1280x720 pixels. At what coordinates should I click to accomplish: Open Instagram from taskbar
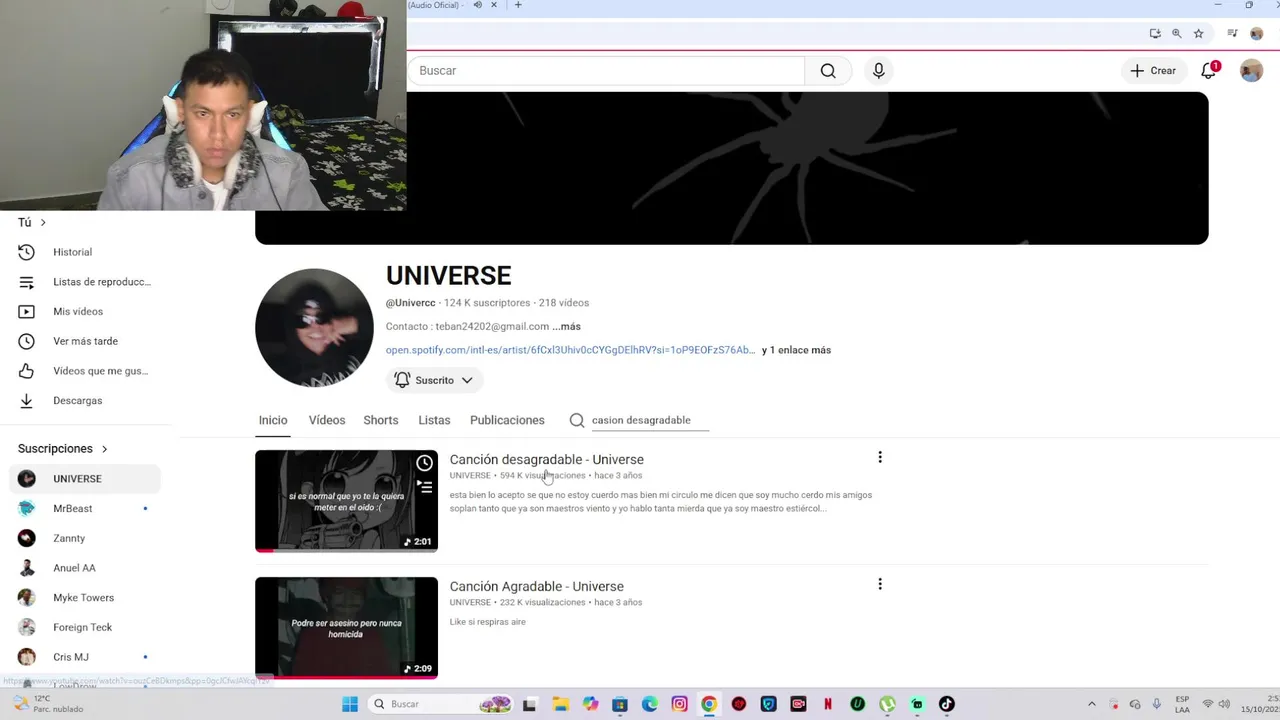680,704
